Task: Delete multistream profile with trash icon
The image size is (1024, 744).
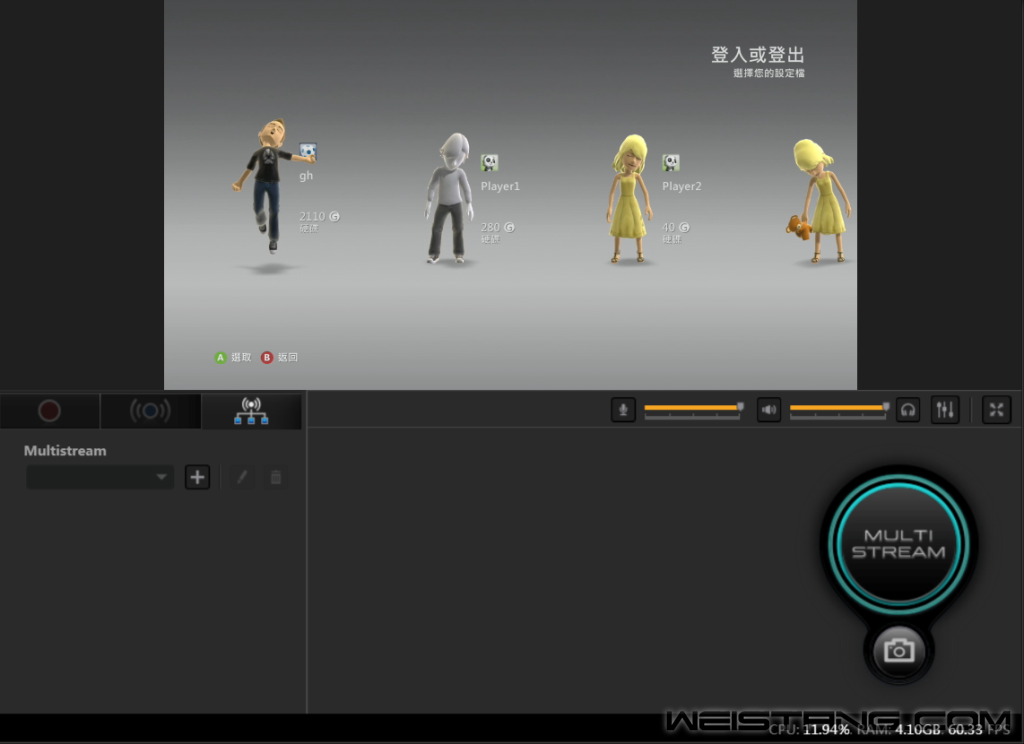Action: 276,477
